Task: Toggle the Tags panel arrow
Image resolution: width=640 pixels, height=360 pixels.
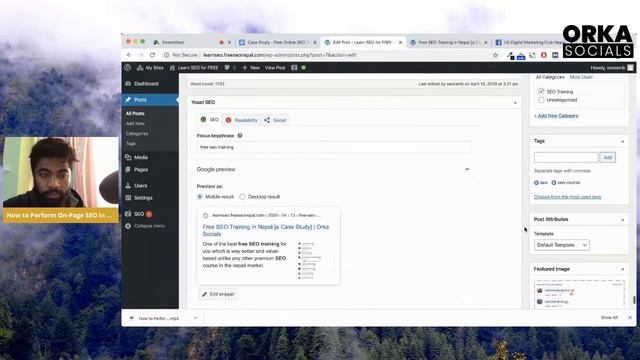Action: [x=622, y=142]
